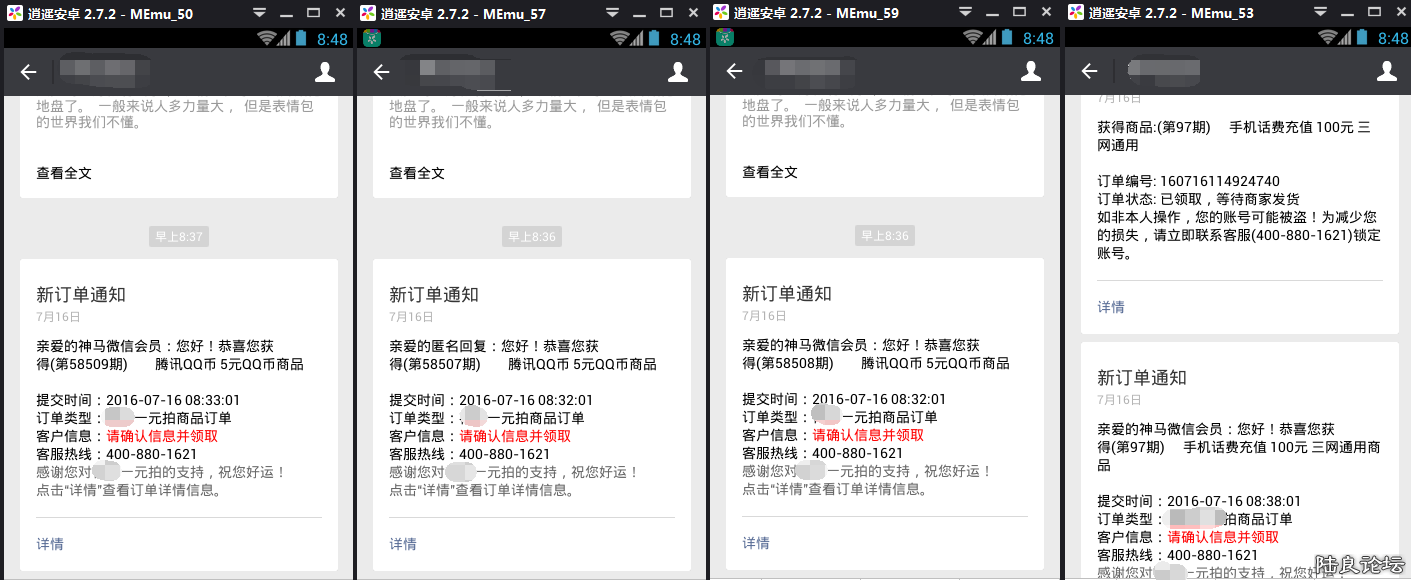Screen dimensions: 1411x580
Task: Open the MEmu_50 title bar dropdown menu
Action: tap(258, 13)
